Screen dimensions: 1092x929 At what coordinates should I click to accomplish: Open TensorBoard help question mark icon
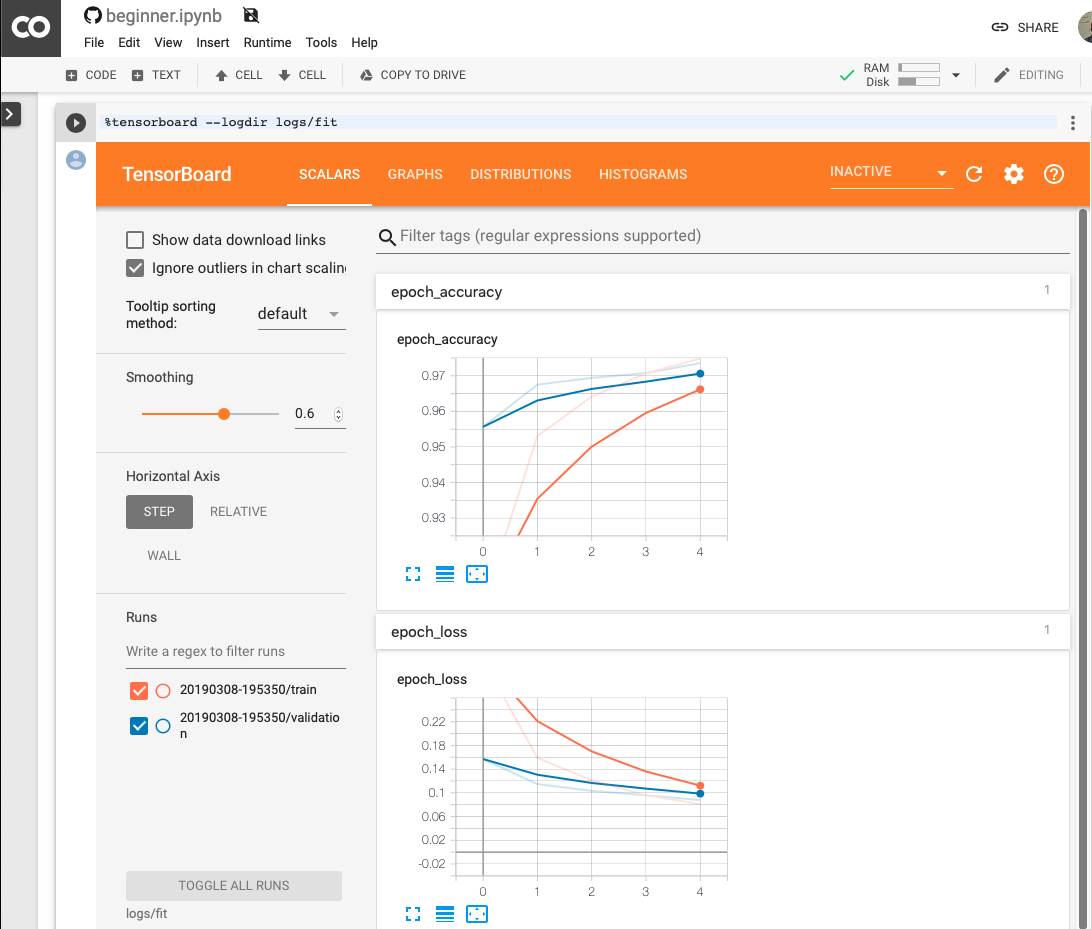coord(1054,174)
